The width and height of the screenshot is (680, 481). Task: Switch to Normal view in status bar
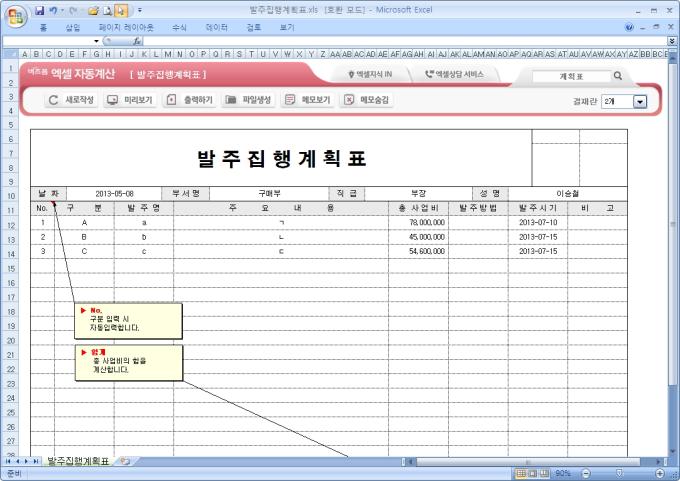(521, 473)
